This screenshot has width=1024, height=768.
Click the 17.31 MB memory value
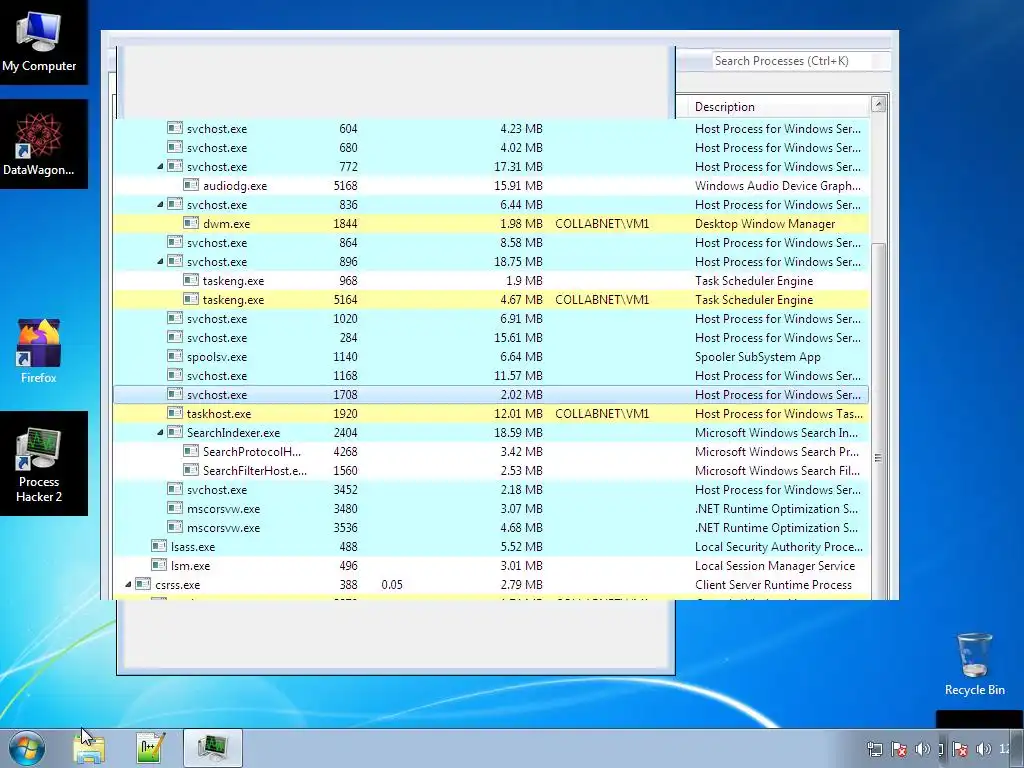click(518, 167)
